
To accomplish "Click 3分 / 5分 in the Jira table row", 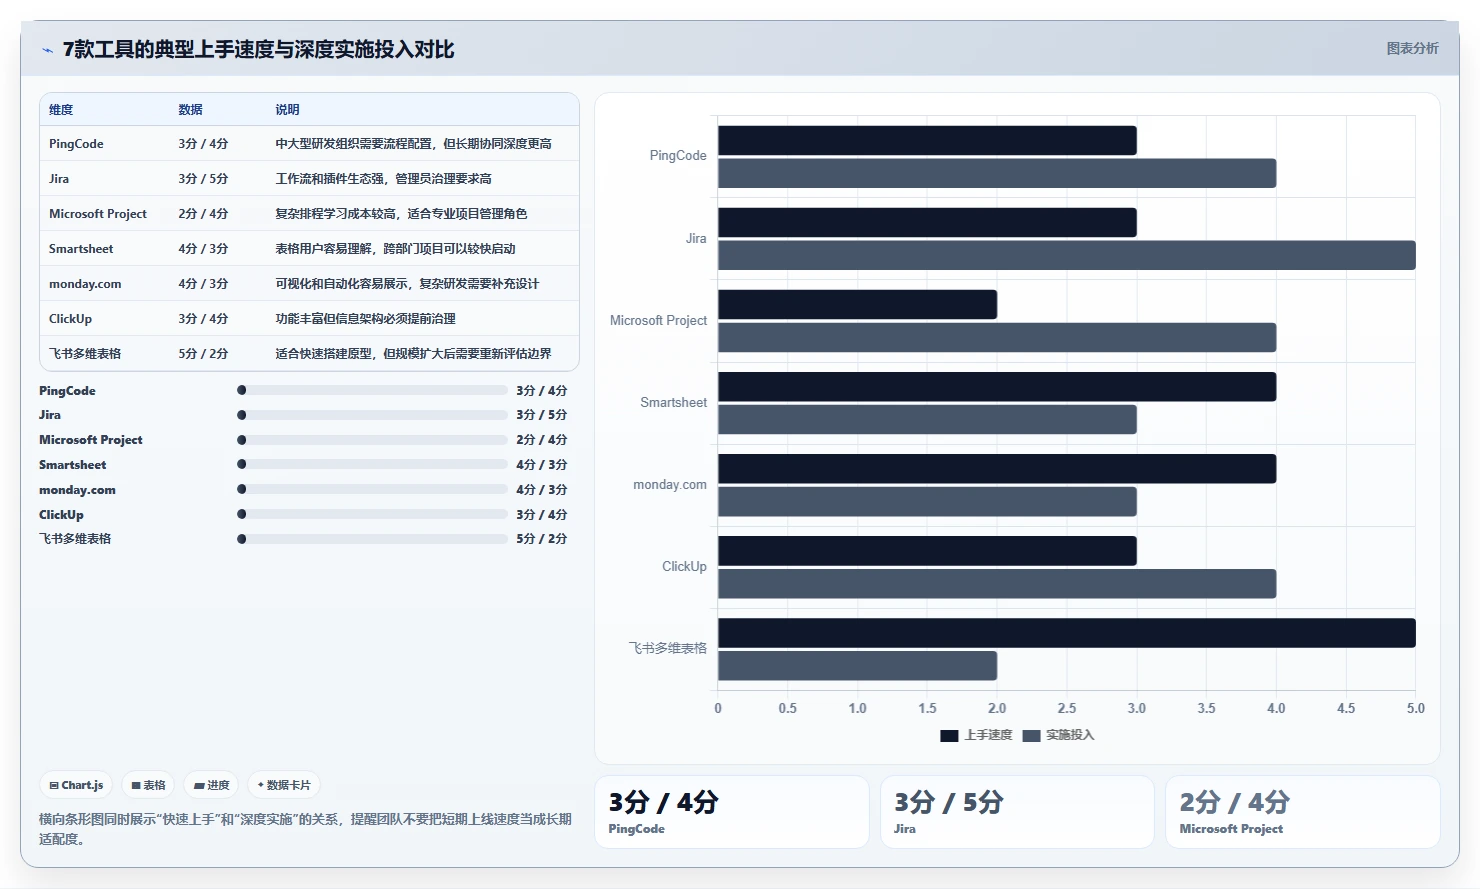I will [203, 179].
